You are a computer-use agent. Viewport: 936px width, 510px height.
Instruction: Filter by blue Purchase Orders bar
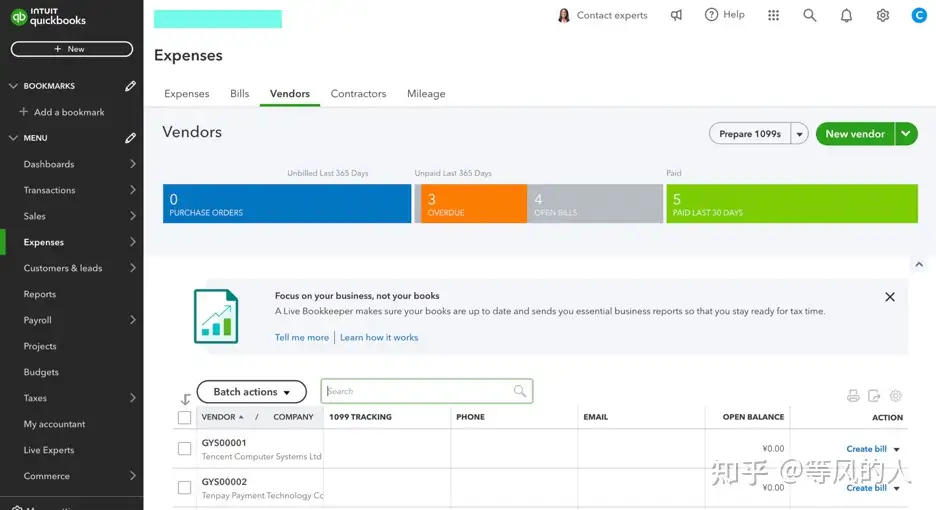coord(287,204)
